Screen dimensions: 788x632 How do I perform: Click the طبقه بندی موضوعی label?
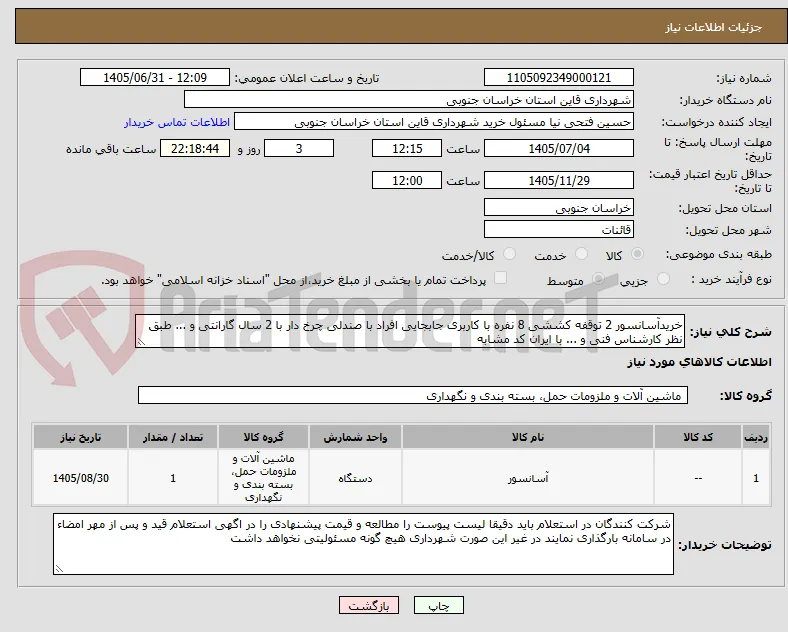point(719,255)
